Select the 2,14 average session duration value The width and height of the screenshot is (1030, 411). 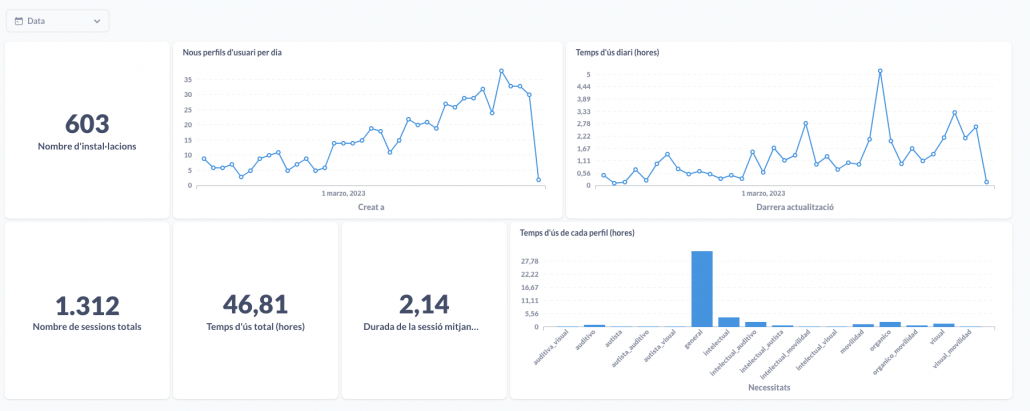pos(424,305)
